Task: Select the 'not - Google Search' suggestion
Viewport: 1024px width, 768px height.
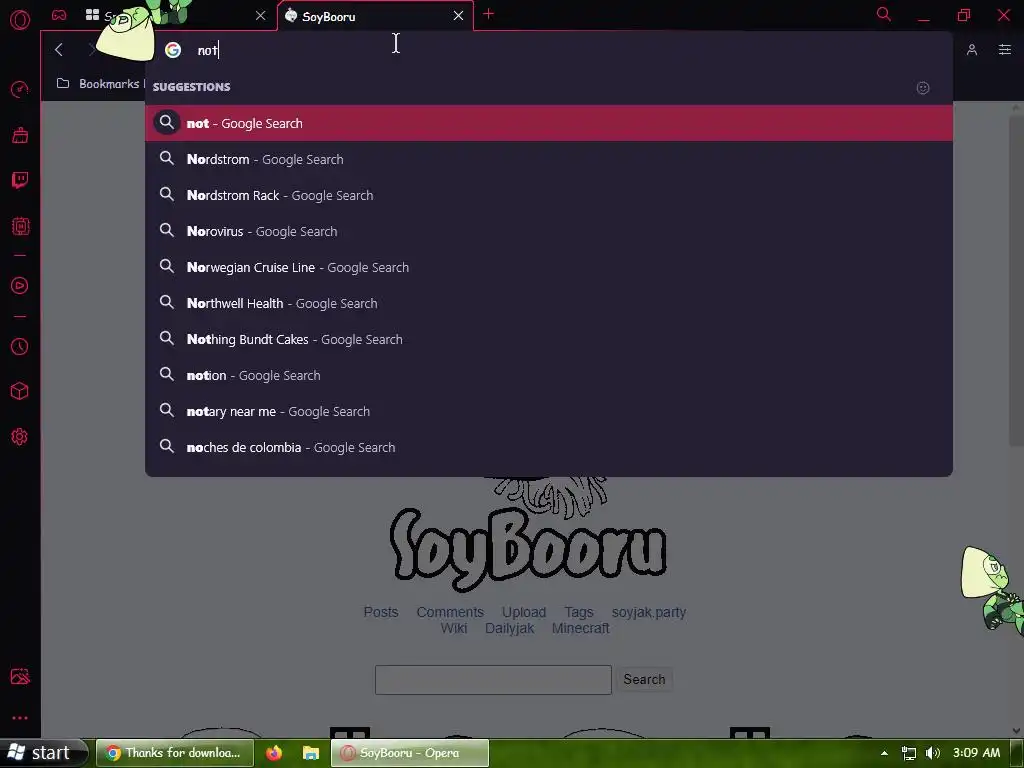Action: coord(549,123)
